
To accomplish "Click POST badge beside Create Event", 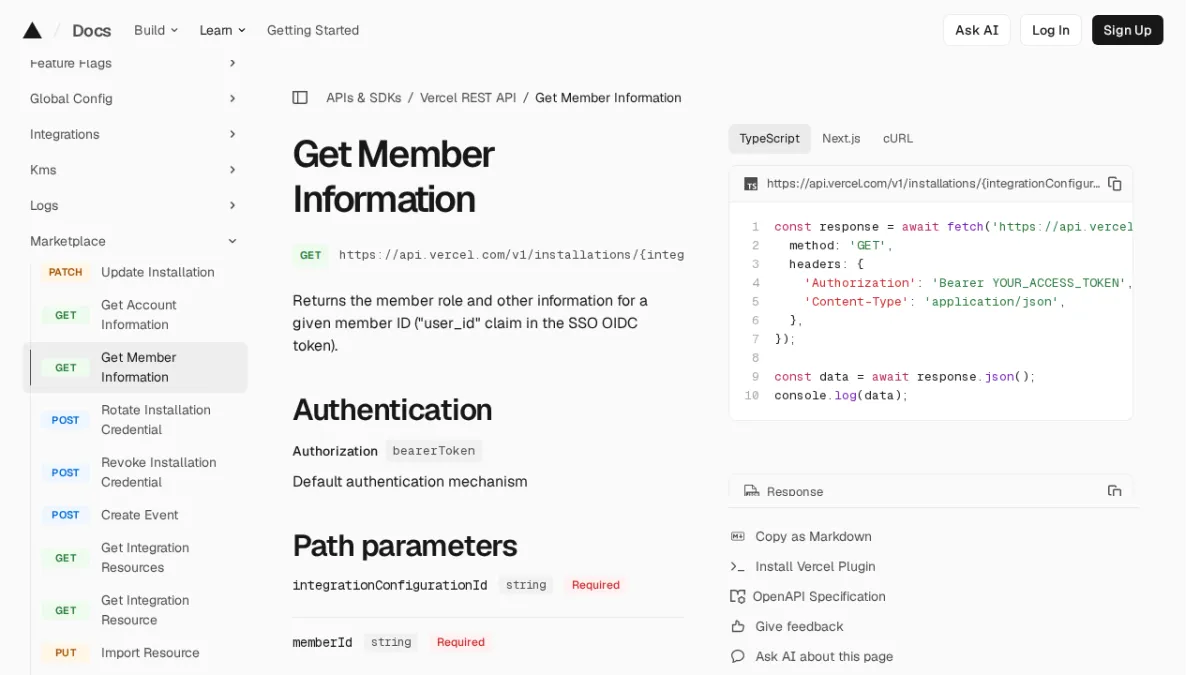I will coord(66,515).
